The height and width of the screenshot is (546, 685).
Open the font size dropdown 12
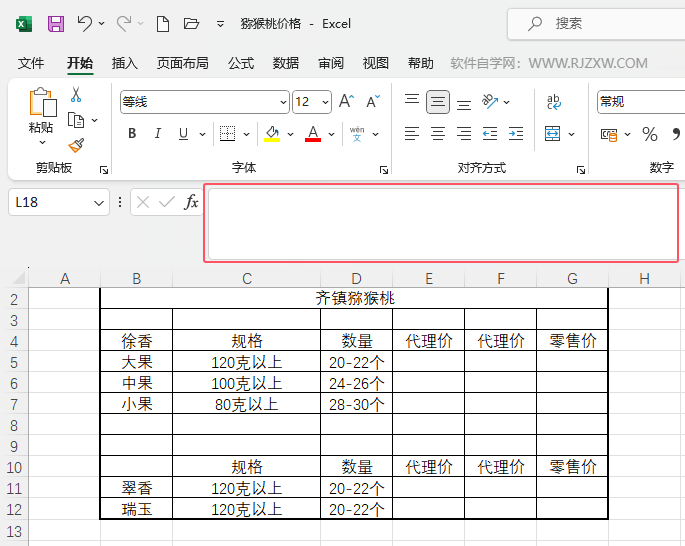pyautogui.click(x=325, y=102)
